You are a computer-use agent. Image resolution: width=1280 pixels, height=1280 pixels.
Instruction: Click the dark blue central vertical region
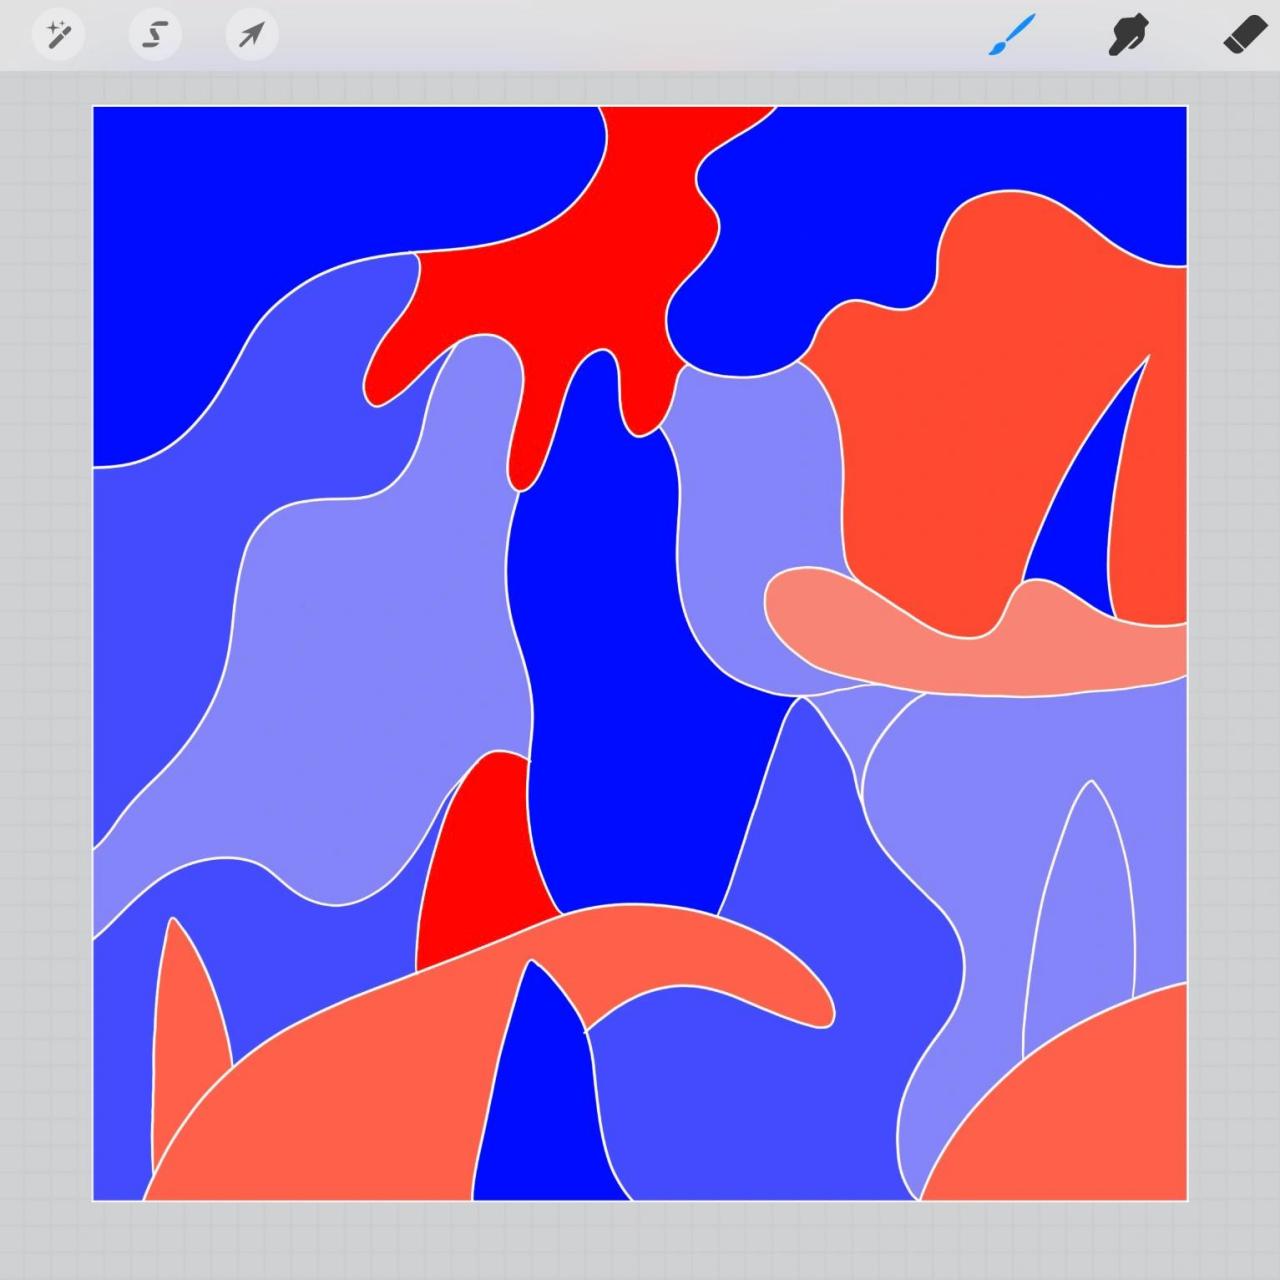pos(620,700)
